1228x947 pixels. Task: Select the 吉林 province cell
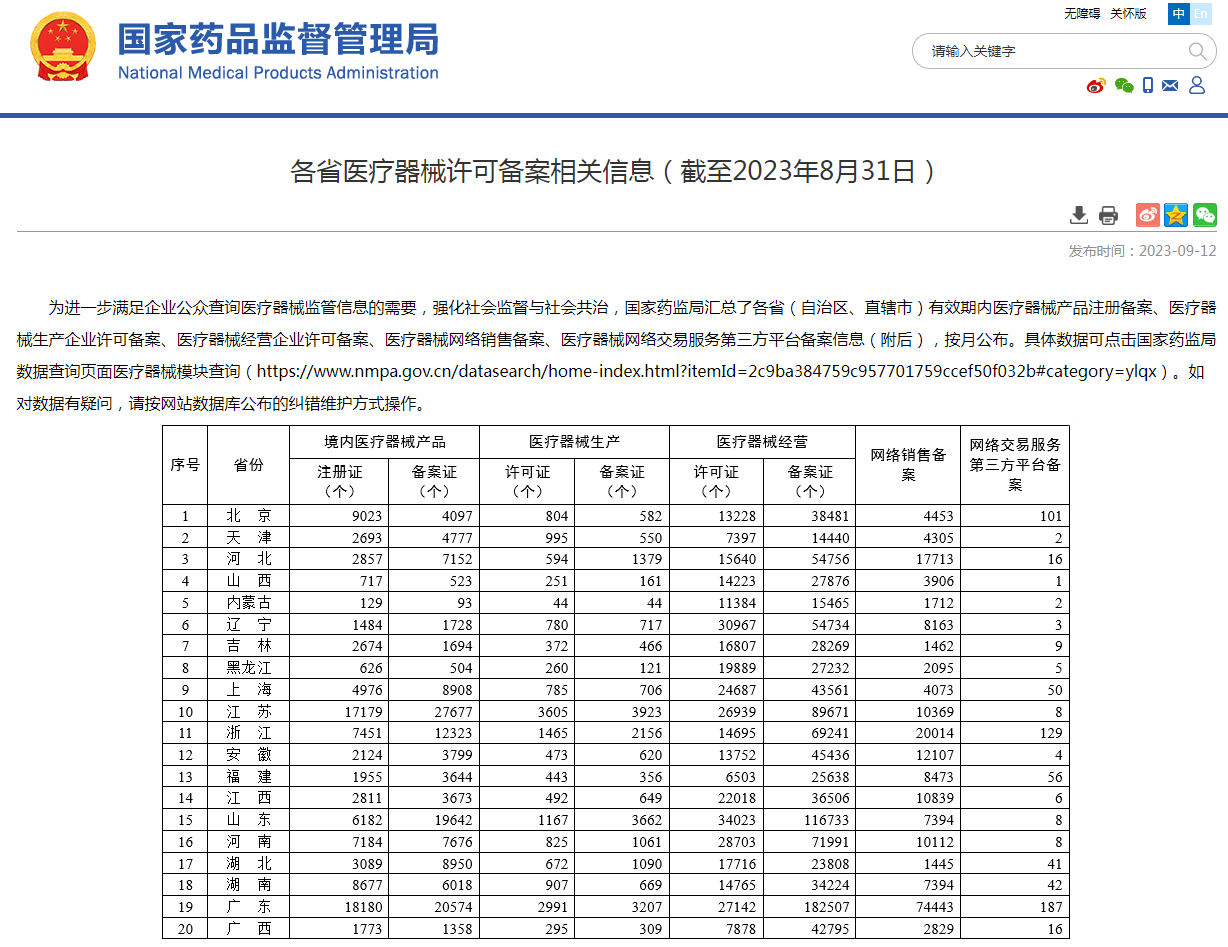[249, 646]
